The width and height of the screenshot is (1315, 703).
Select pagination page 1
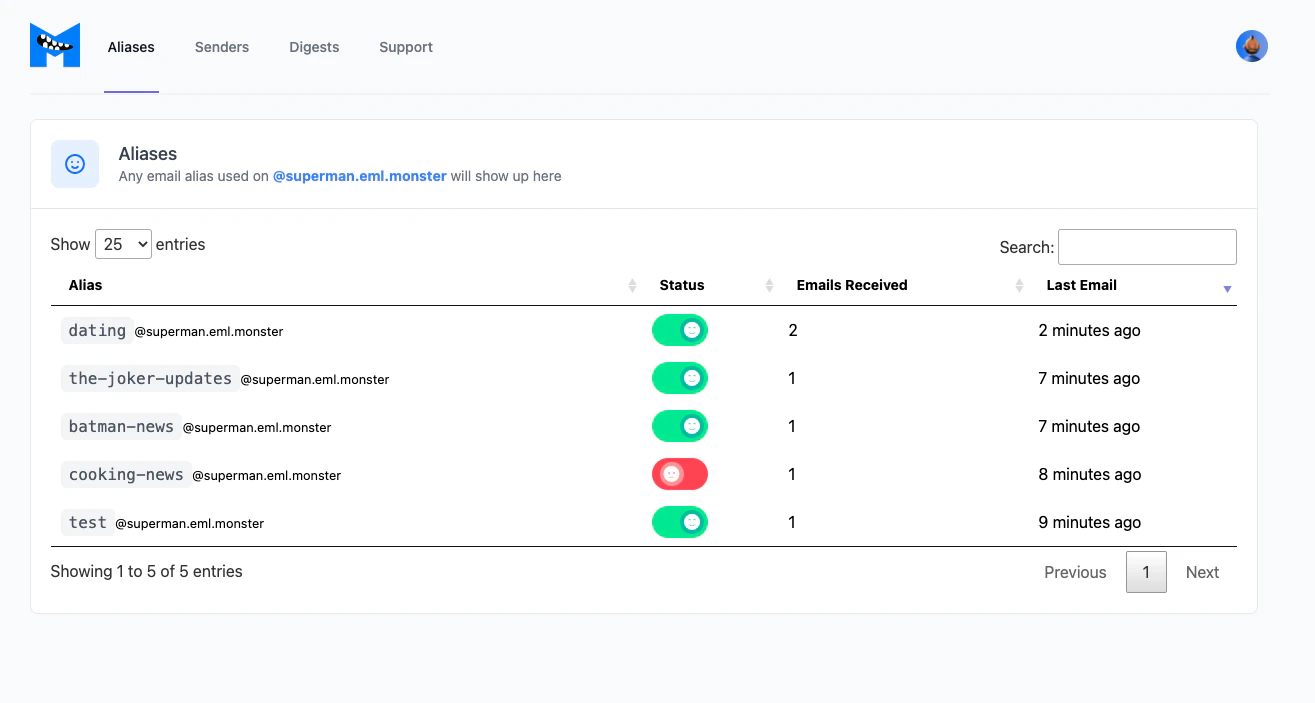point(1146,572)
